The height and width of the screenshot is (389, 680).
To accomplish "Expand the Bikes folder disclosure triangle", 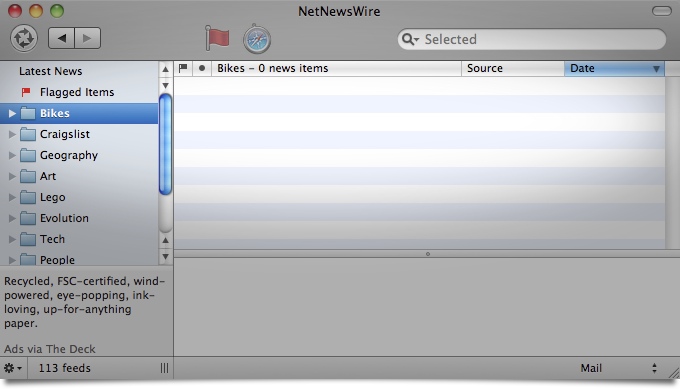I will pos(12,114).
